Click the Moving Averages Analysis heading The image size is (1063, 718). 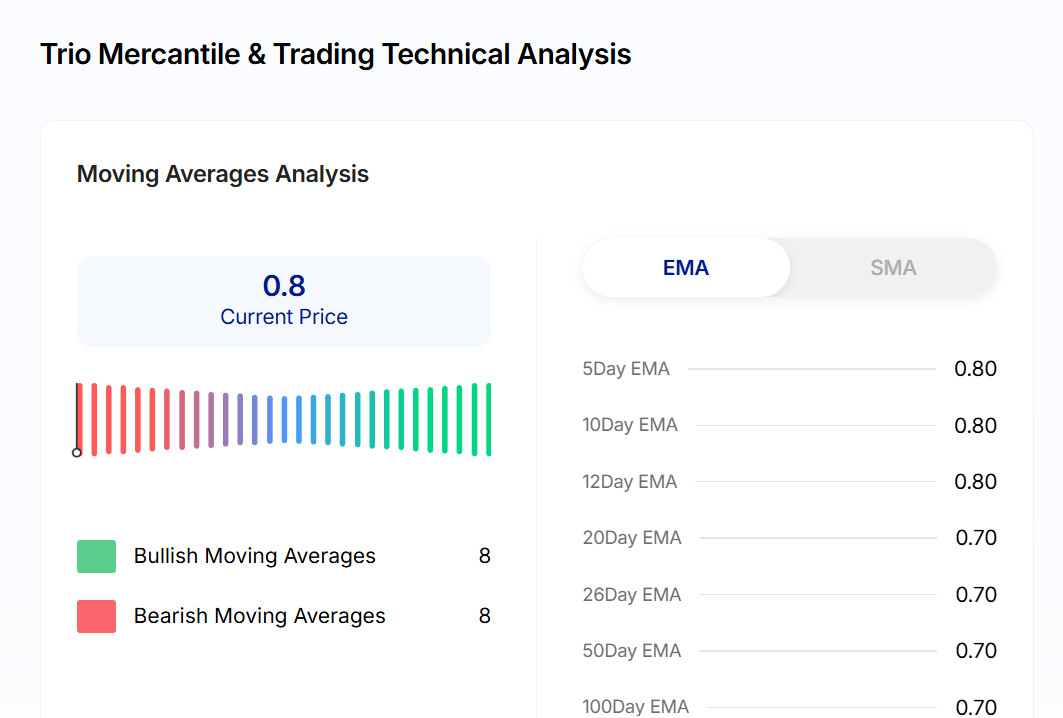(223, 174)
